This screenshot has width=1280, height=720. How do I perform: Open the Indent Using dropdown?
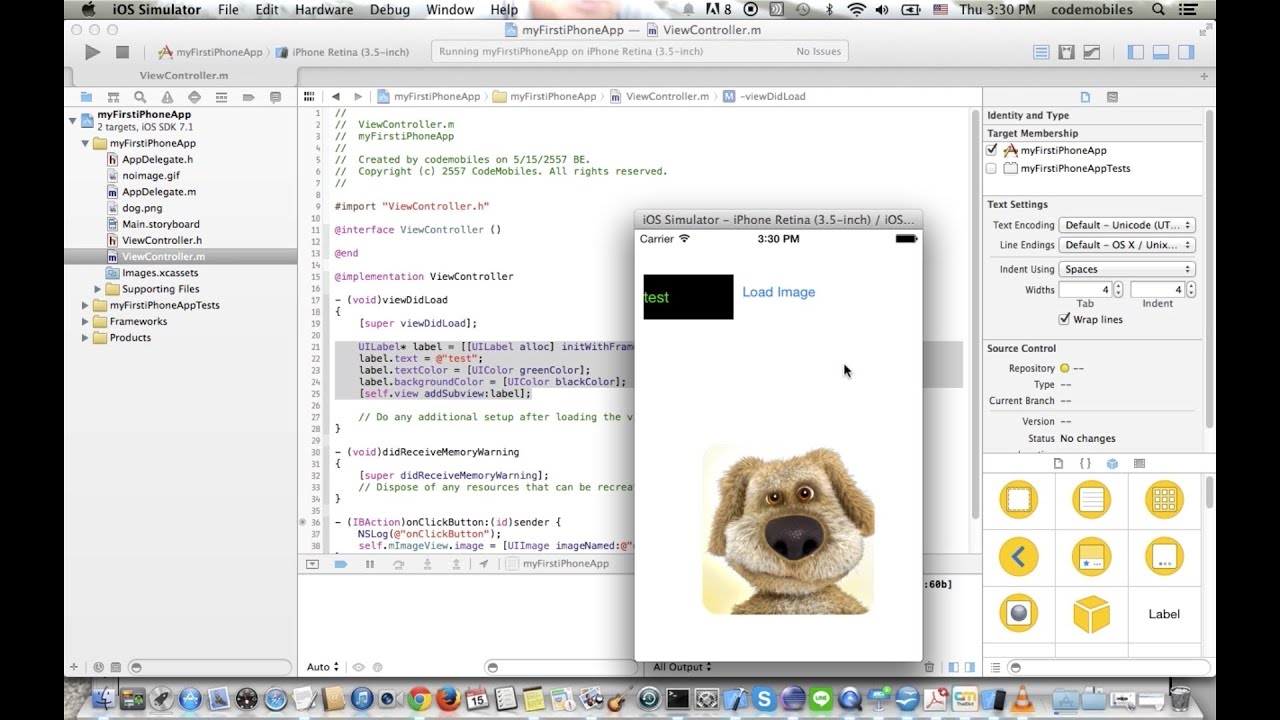pyautogui.click(x=1127, y=269)
